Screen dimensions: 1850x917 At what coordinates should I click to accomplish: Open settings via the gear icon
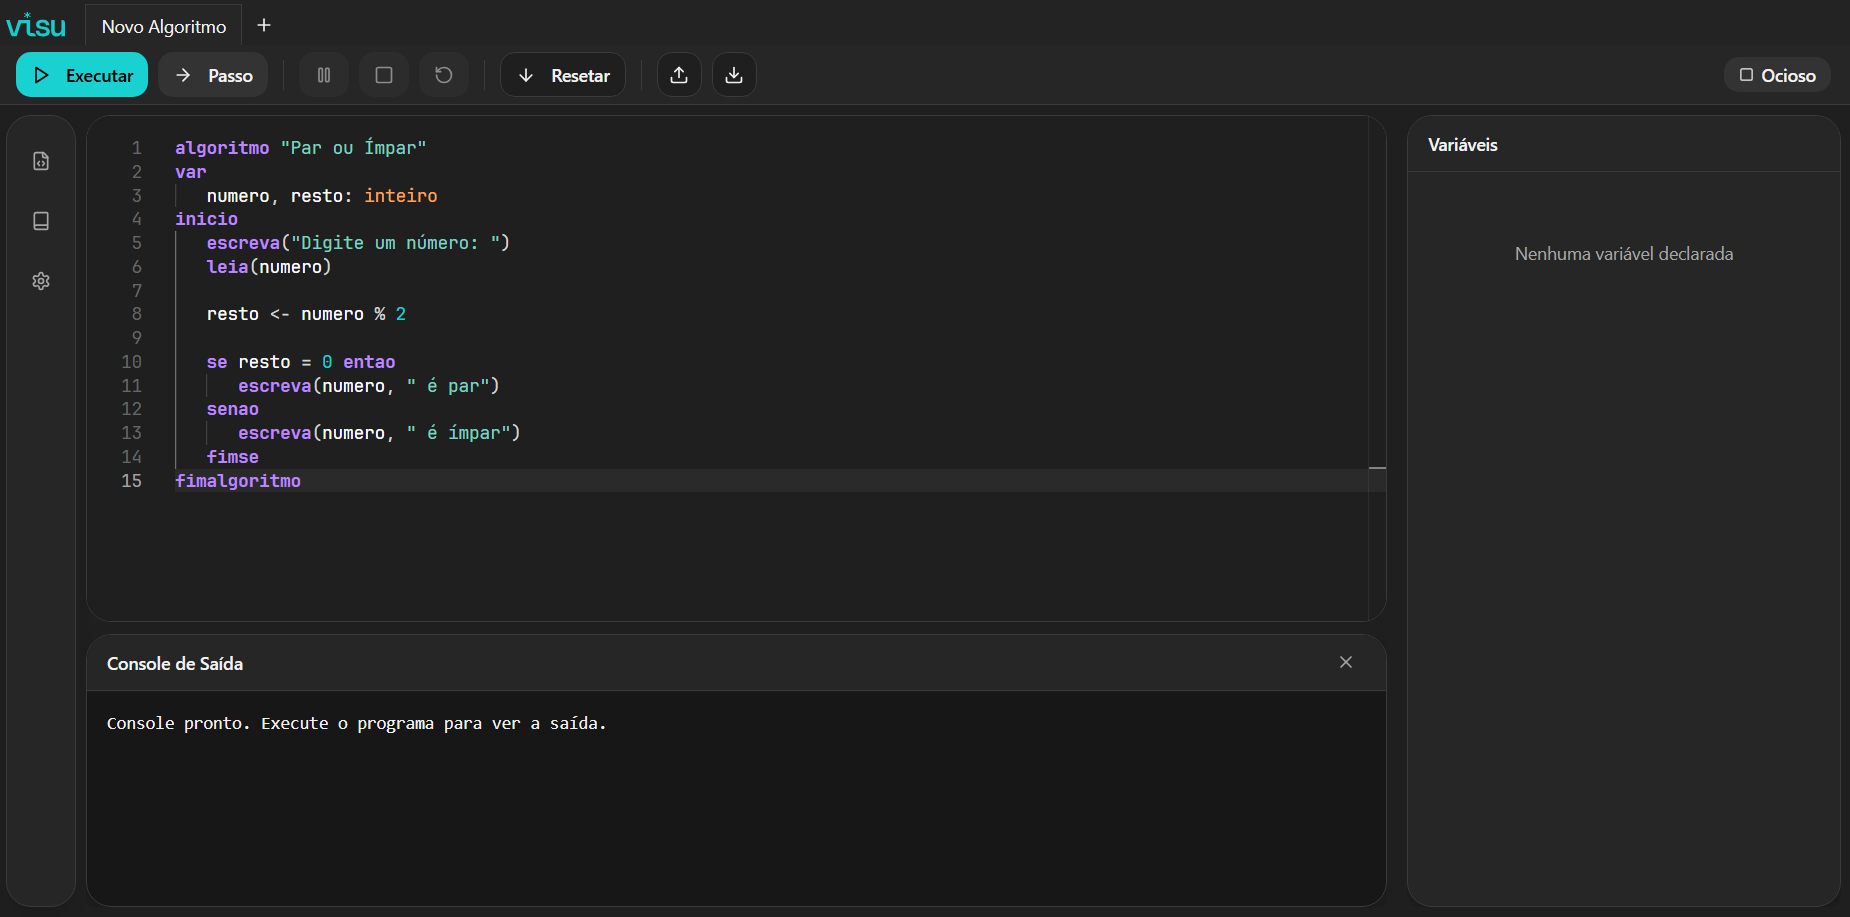click(41, 281)
